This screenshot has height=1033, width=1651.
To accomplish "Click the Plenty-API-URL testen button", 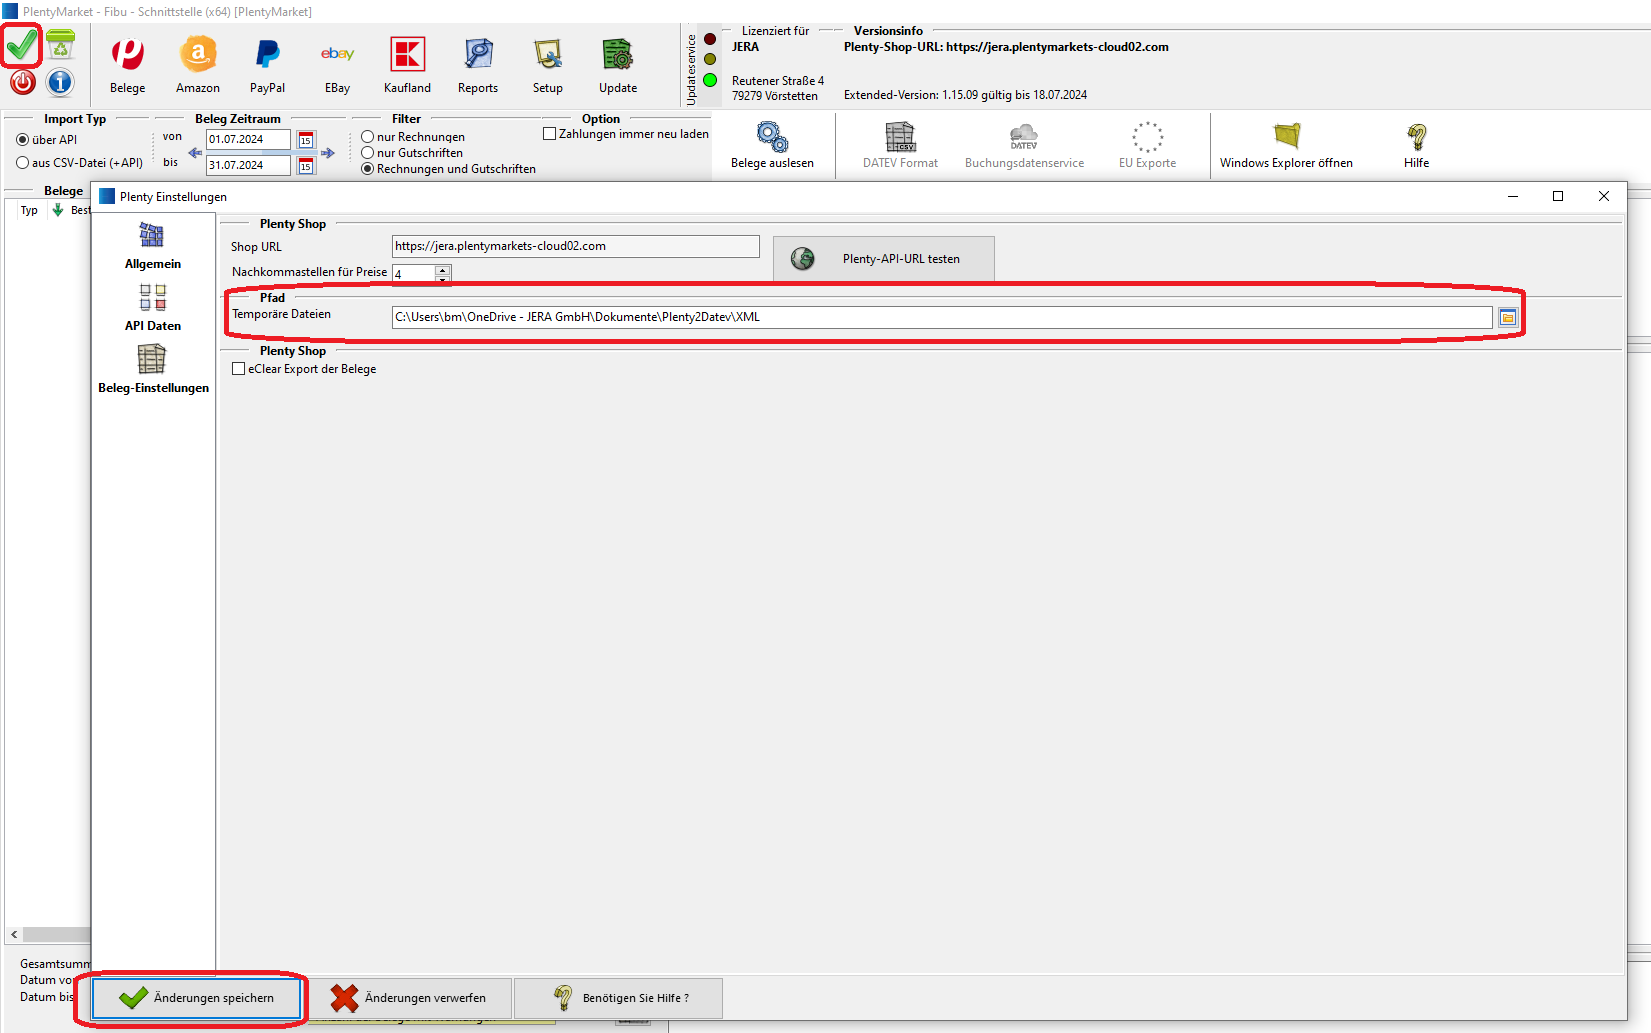I will (884, 259).
